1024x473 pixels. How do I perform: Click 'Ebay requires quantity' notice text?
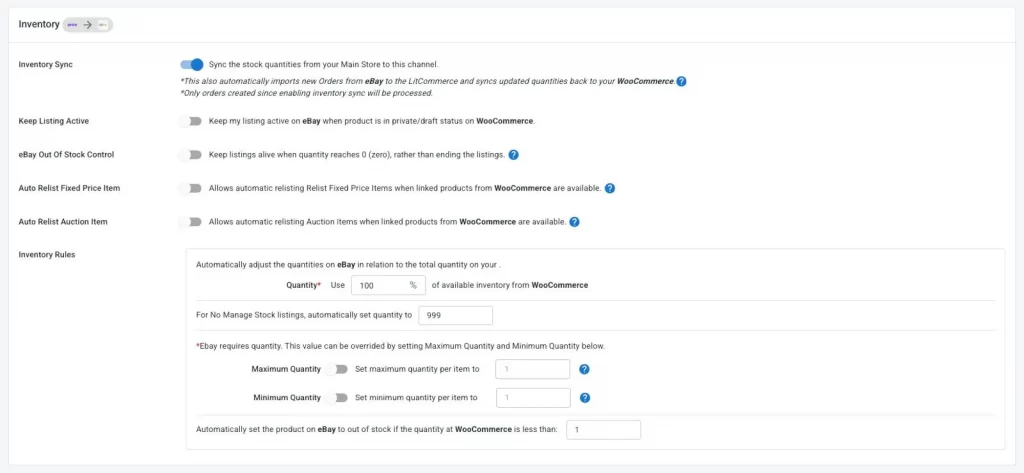coord(401,346)
